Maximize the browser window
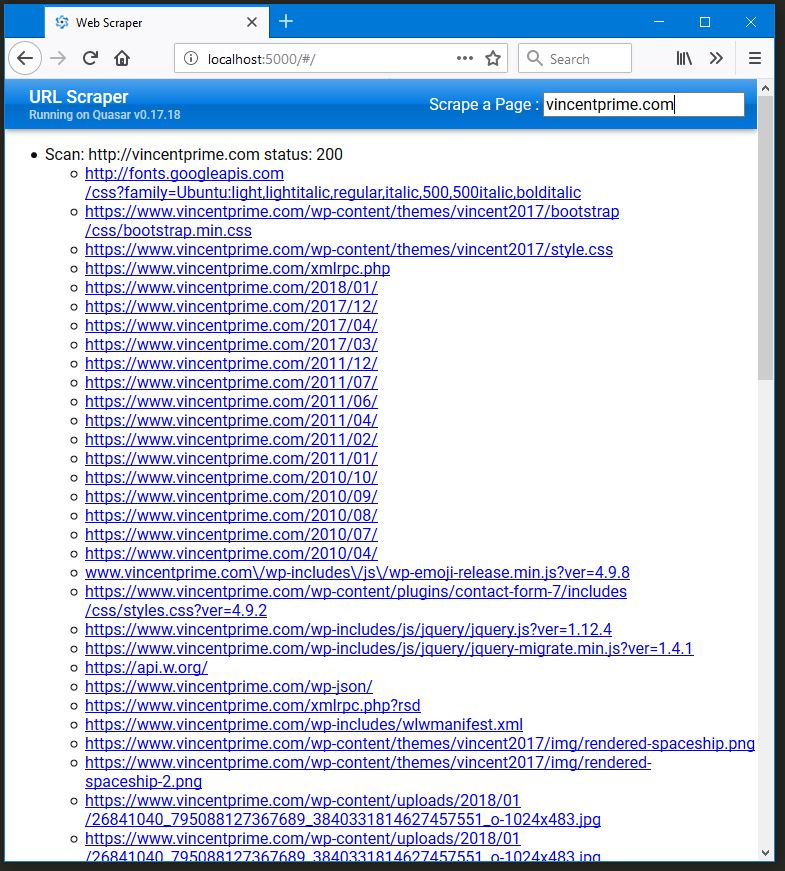This screenshot has height=871, width=785. click(704, 22)
